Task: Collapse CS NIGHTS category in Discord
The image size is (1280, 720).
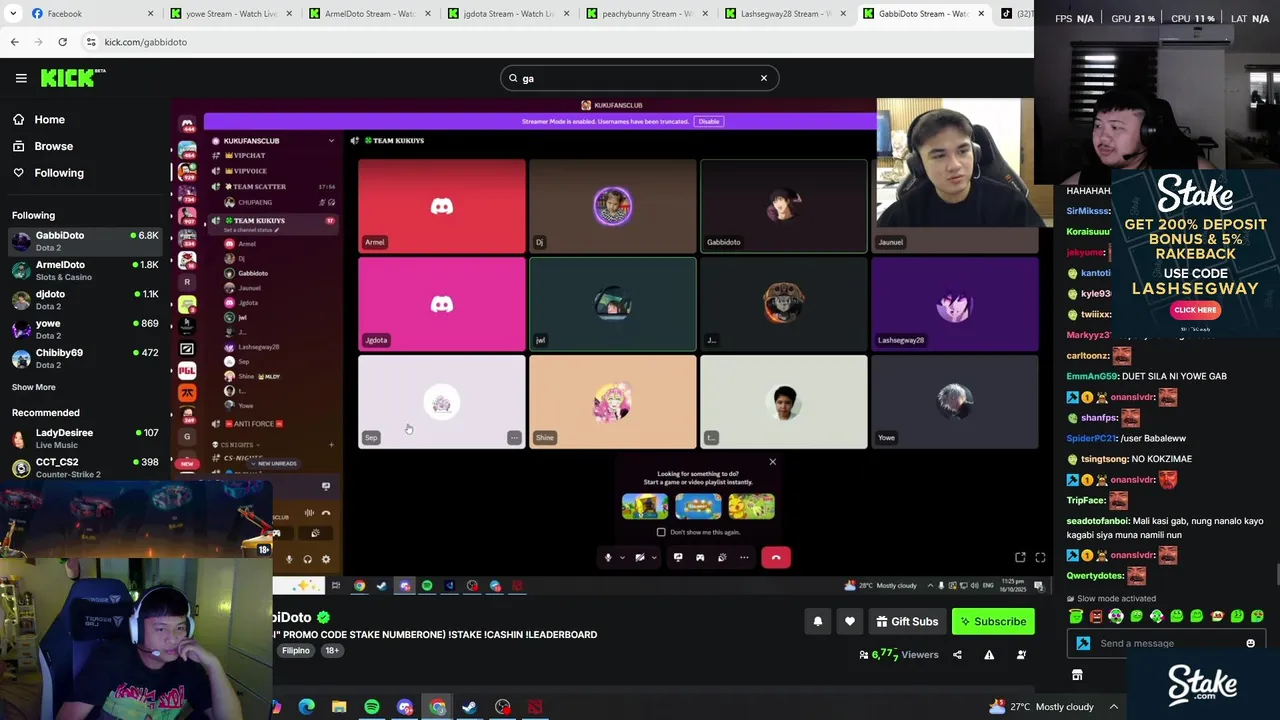Action: [237, 444]
